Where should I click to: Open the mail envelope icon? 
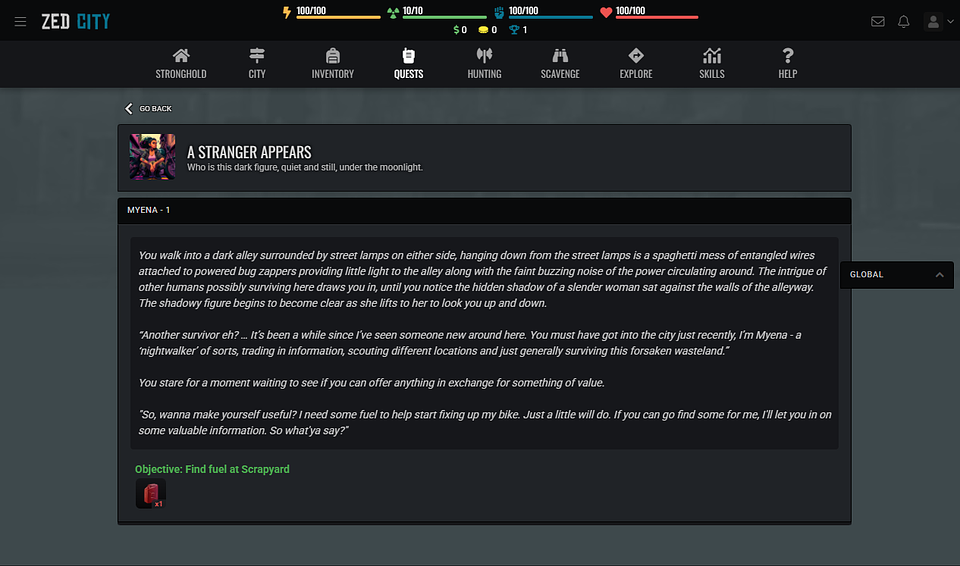878,21
